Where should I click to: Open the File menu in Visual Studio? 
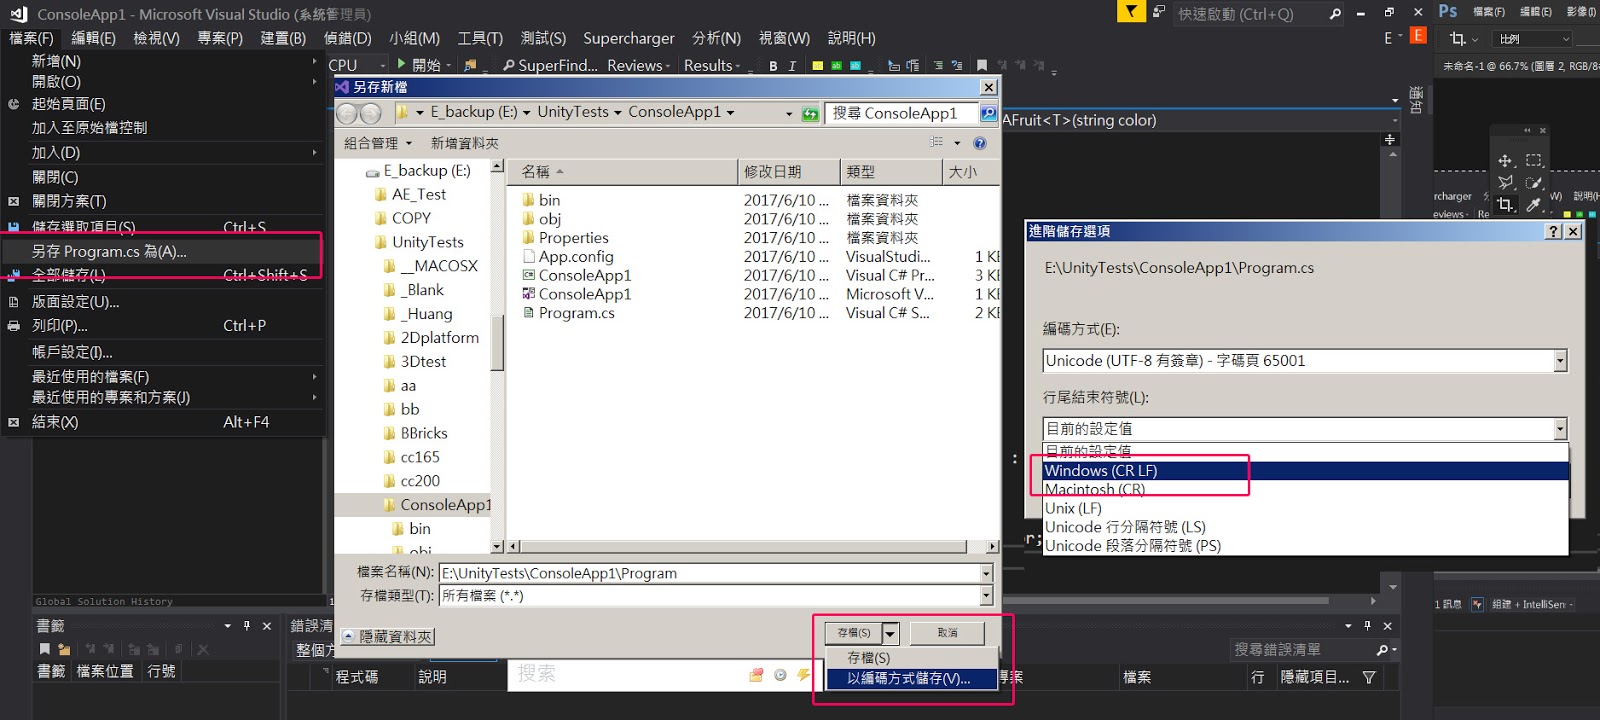point(31,38)
